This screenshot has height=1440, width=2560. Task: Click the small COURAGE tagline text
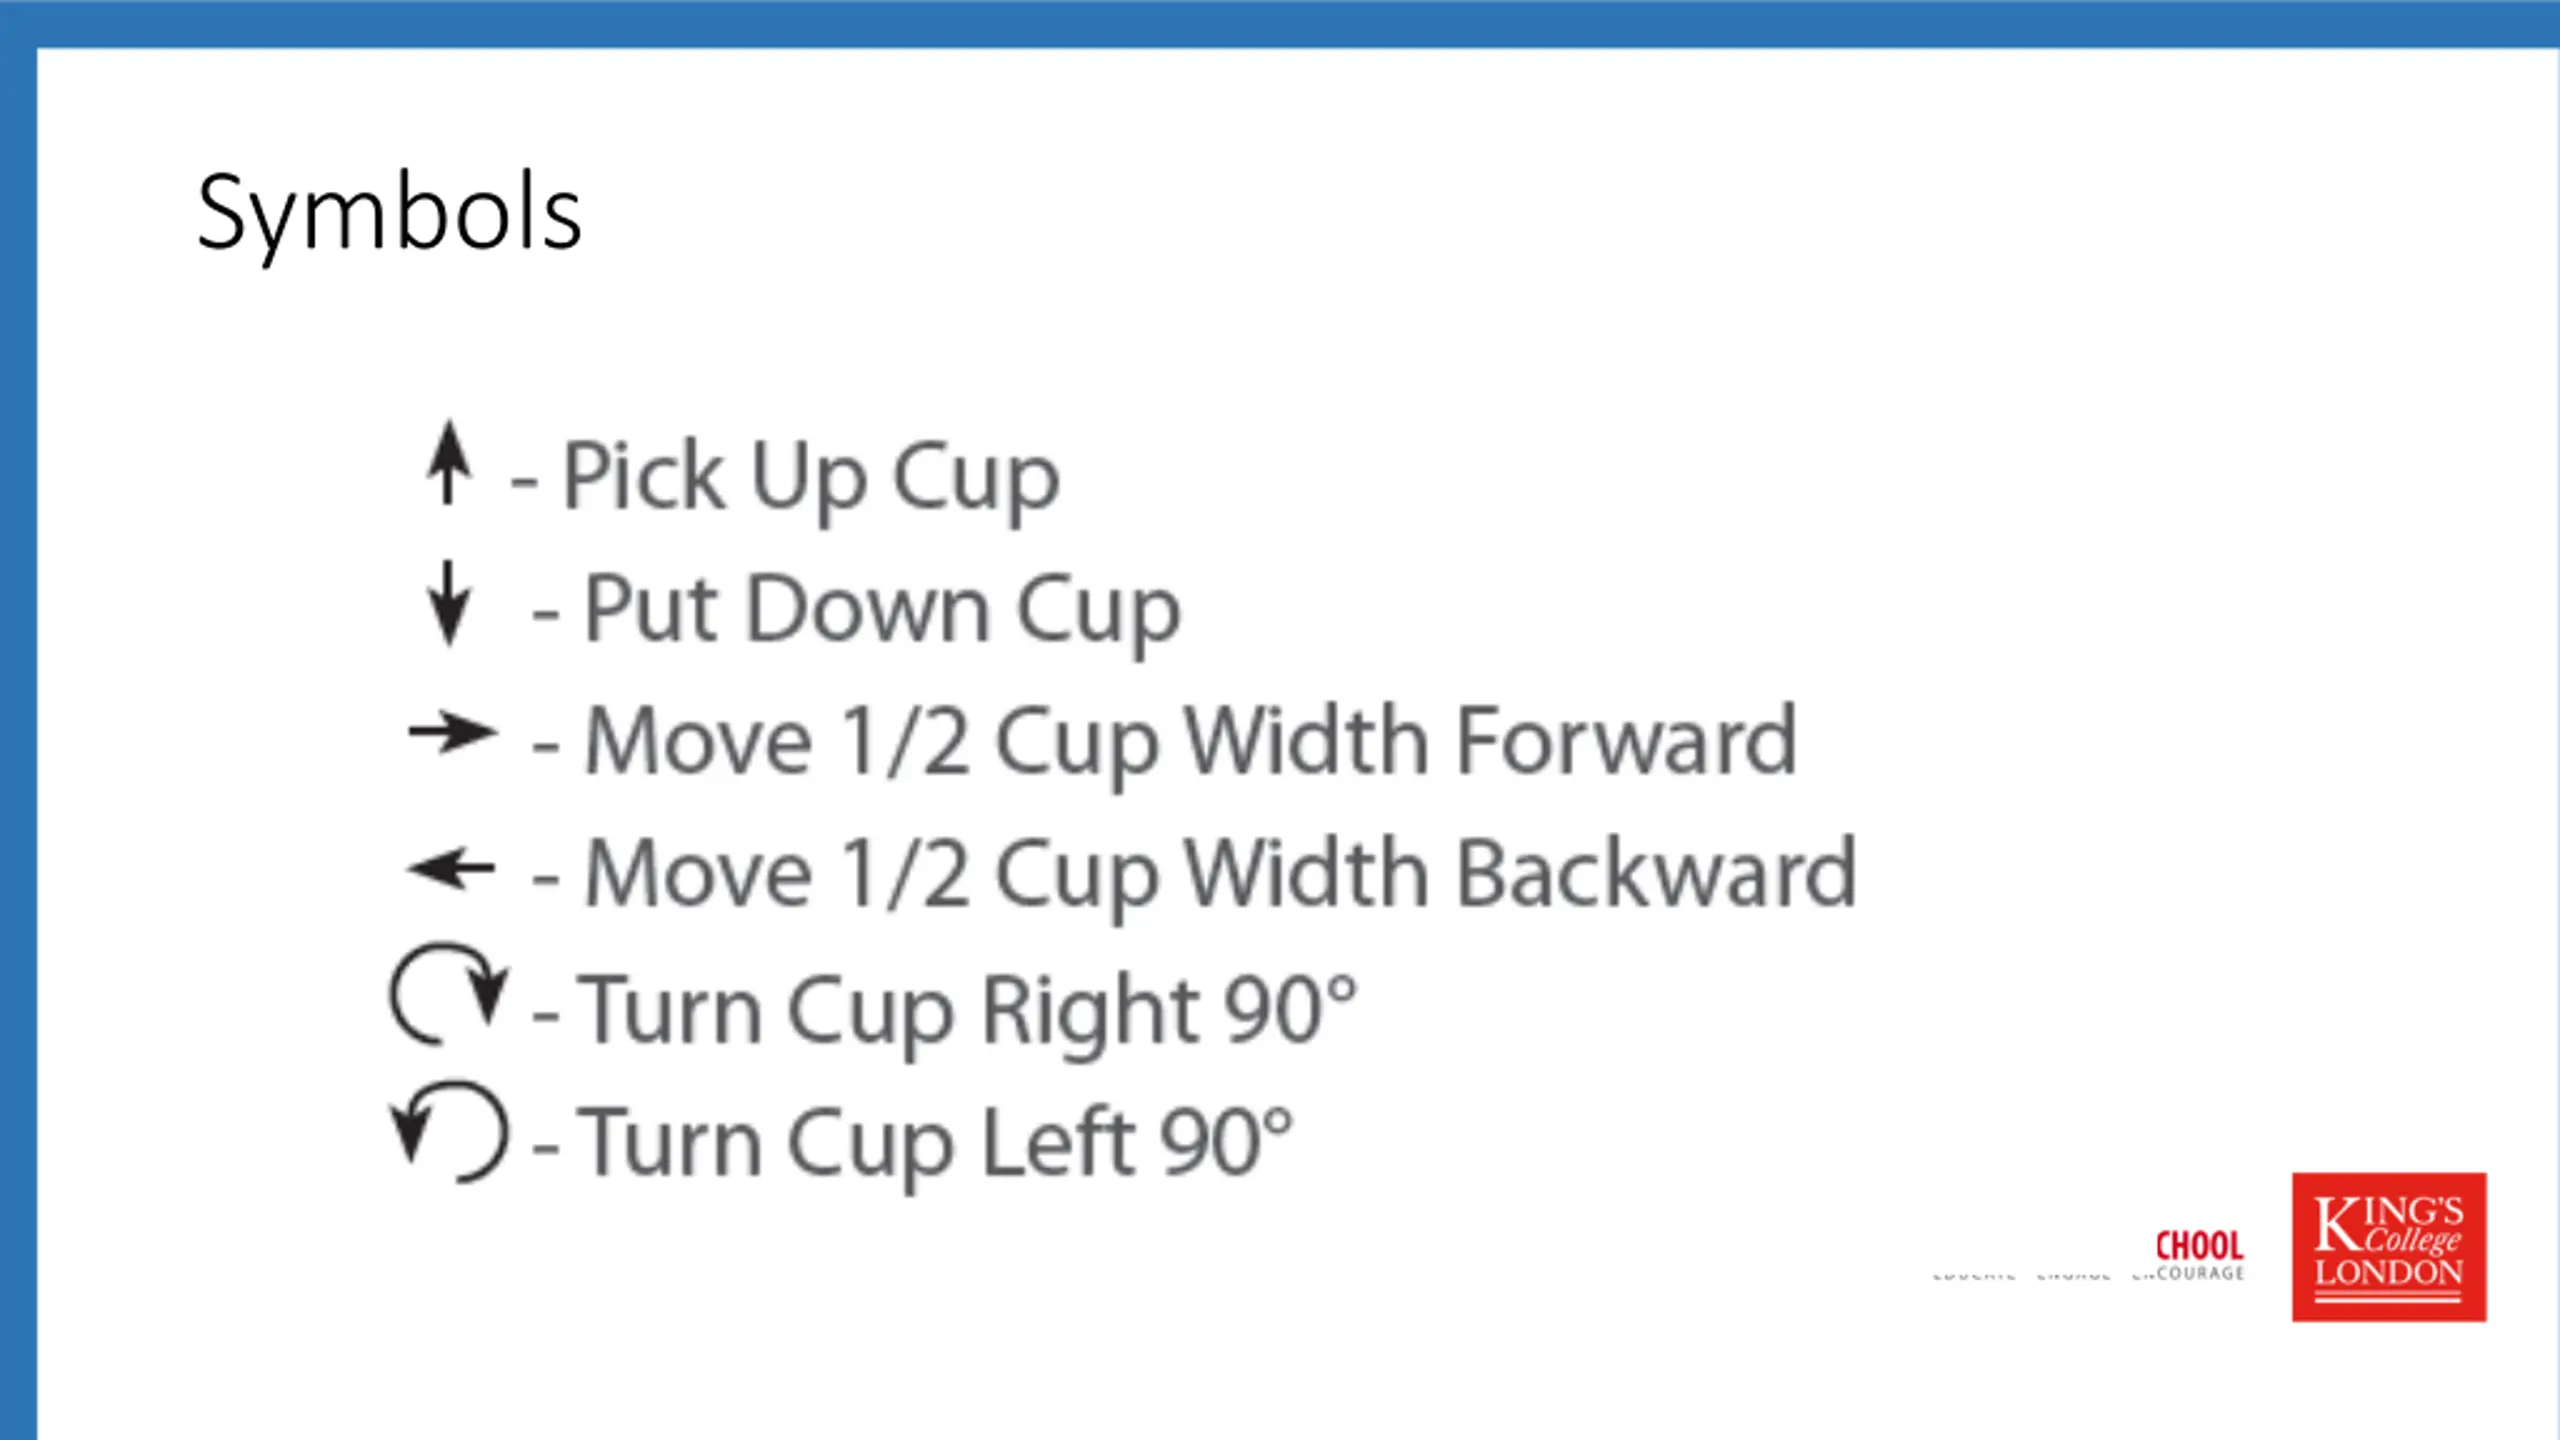[x=2200, y=1273]
